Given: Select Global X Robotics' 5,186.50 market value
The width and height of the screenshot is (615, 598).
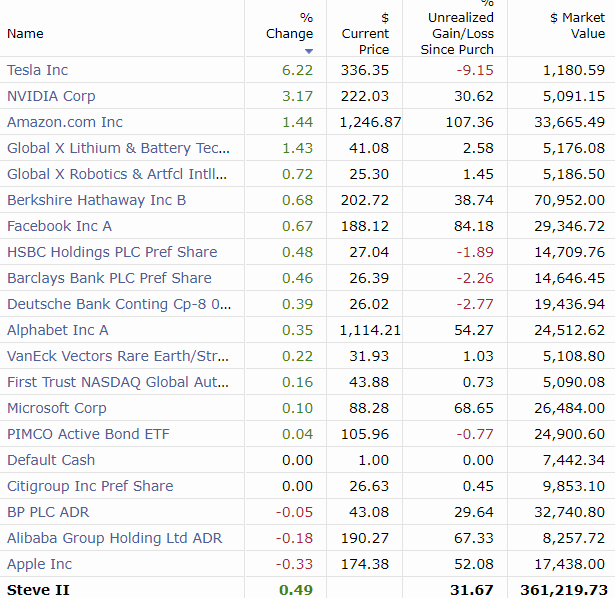Looking at the screenshot, I should pyautogui.click(x=574, y=174).
